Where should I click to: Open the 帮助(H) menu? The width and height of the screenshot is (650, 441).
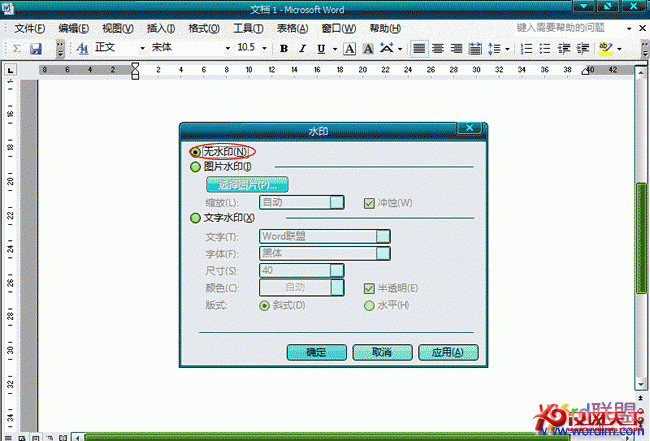[385, 28]
